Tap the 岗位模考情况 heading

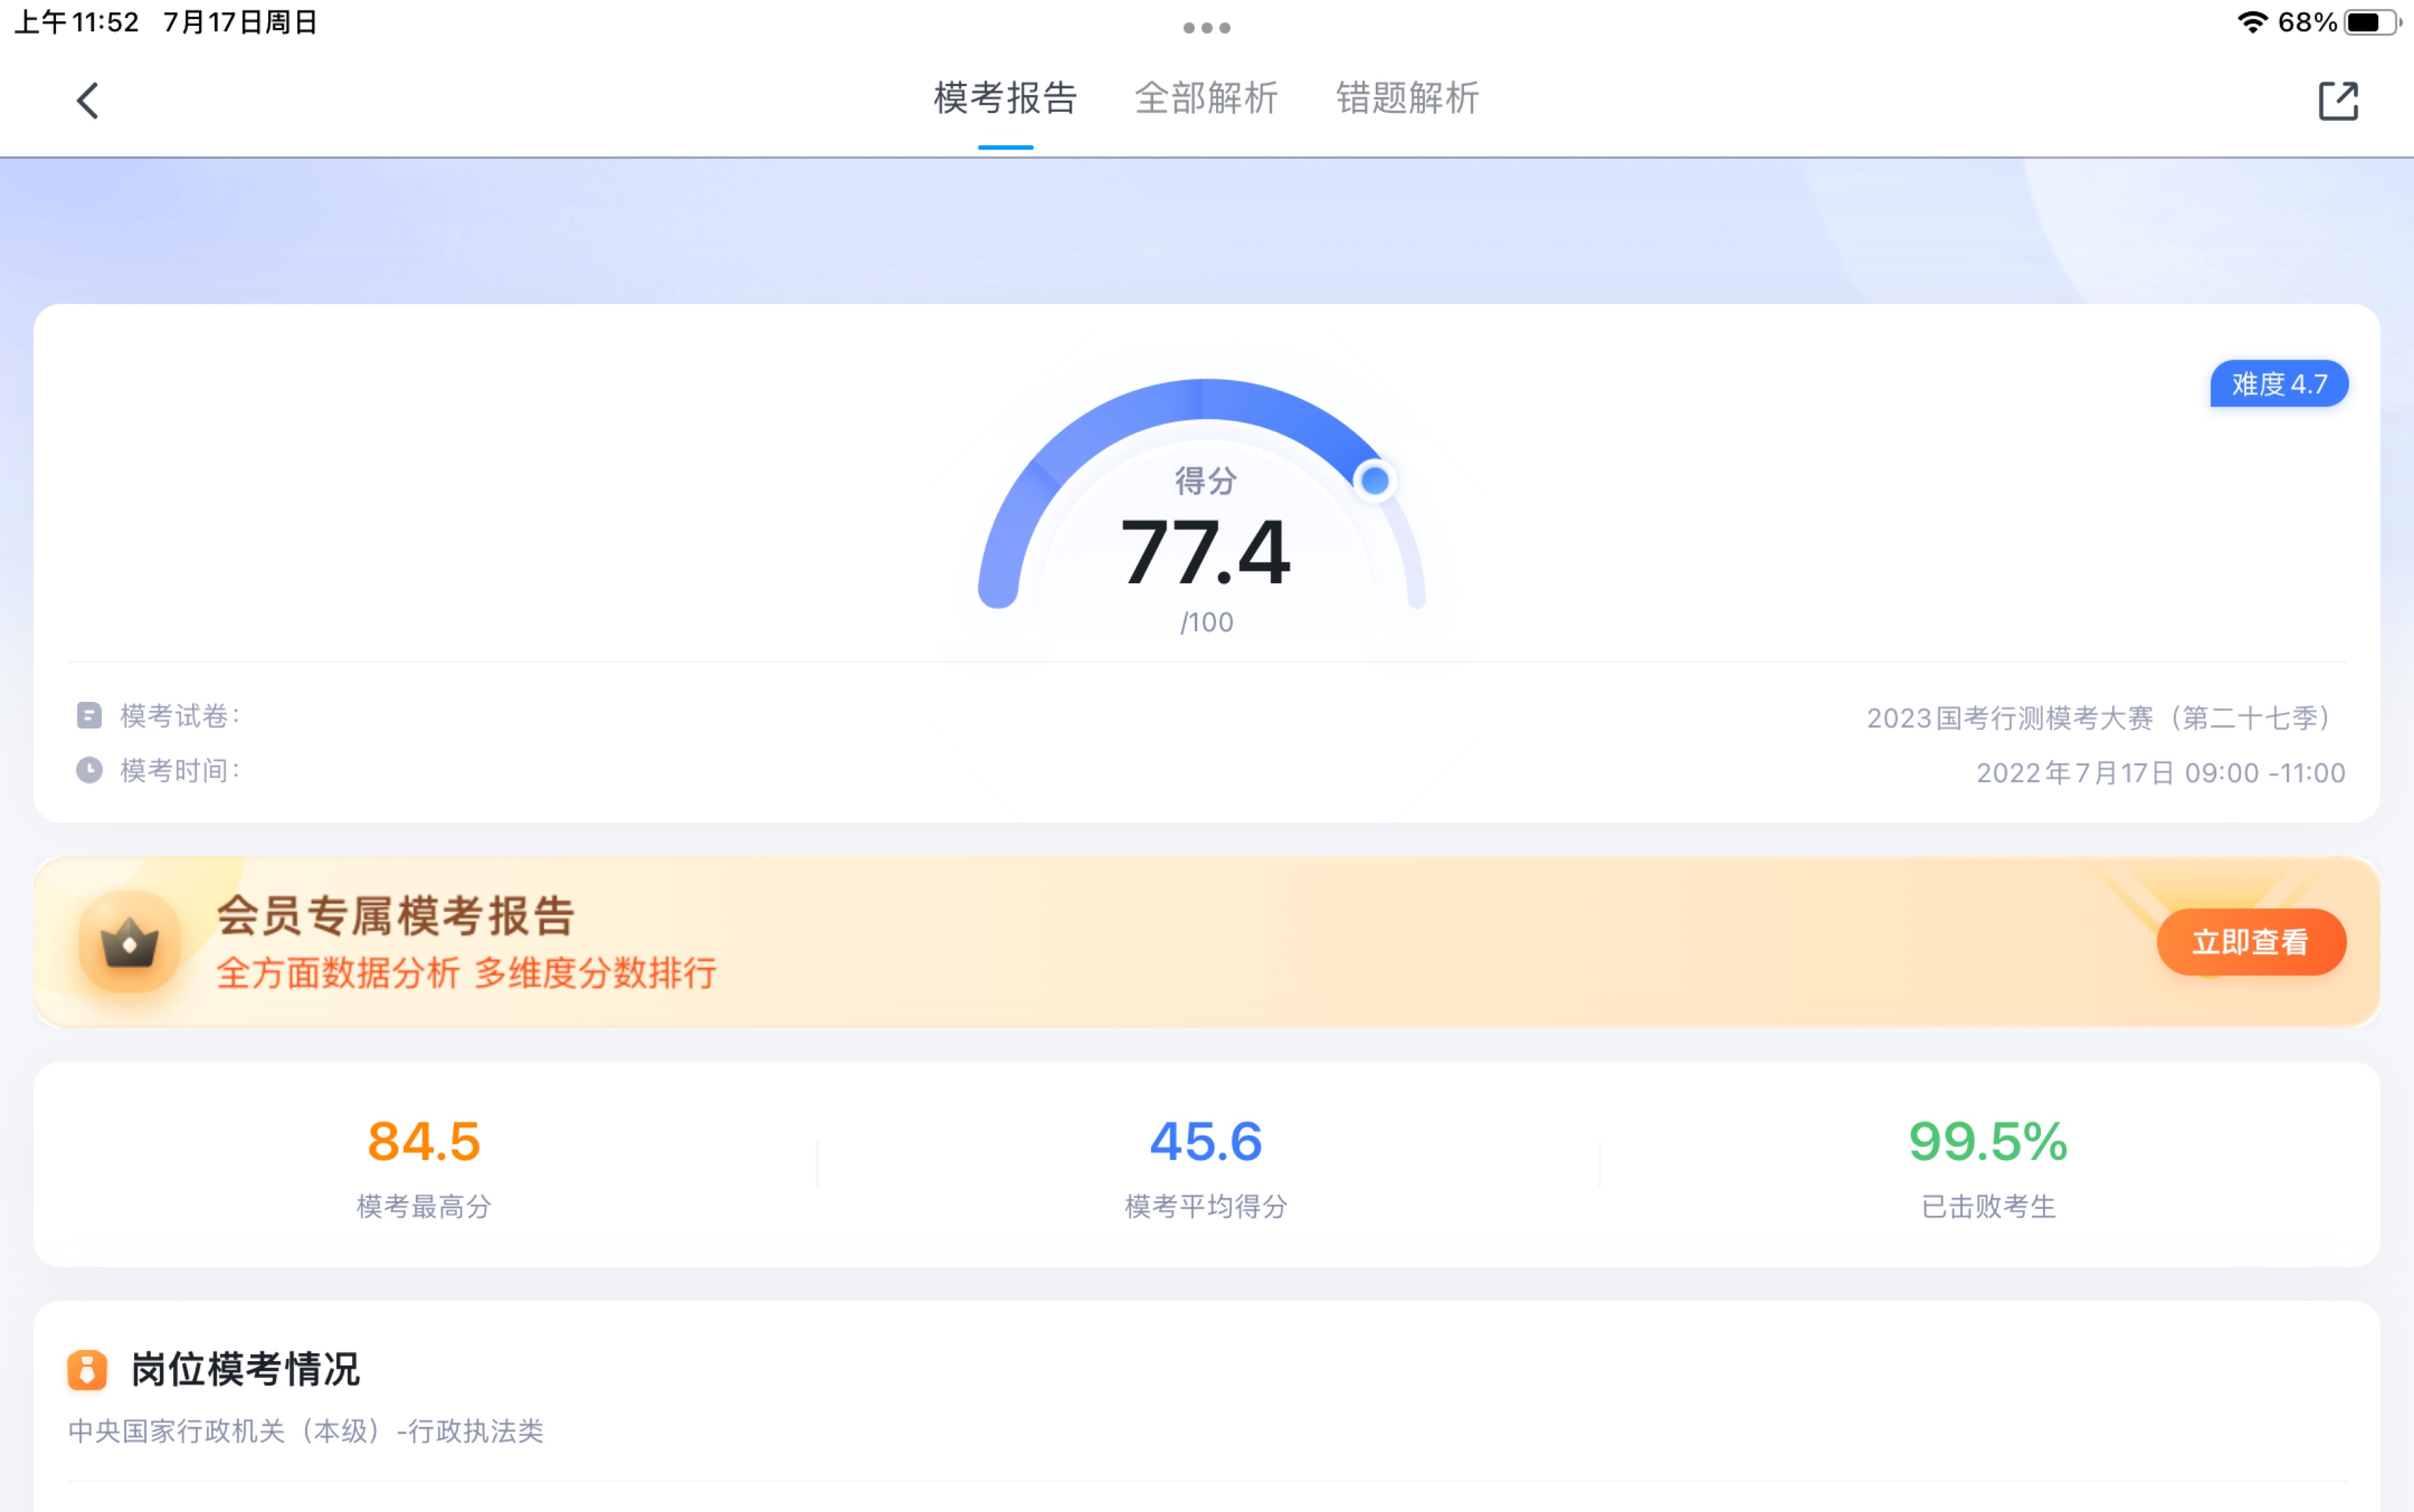245,1370
